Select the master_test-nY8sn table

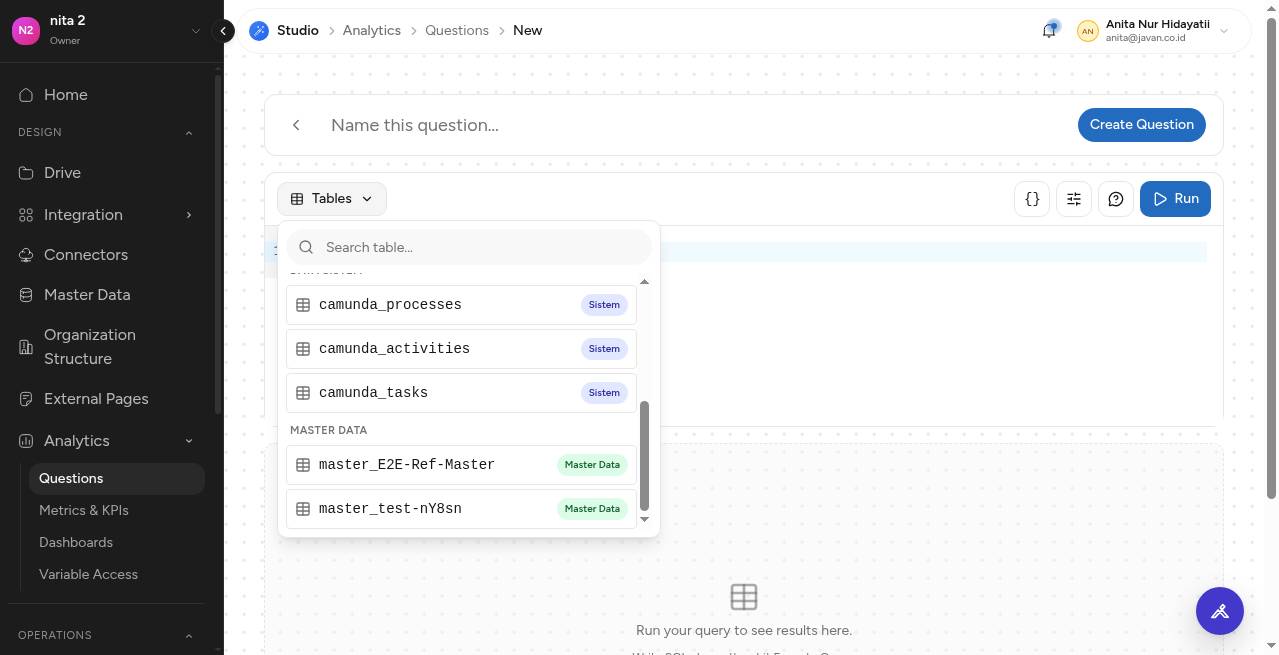(461, 509)
